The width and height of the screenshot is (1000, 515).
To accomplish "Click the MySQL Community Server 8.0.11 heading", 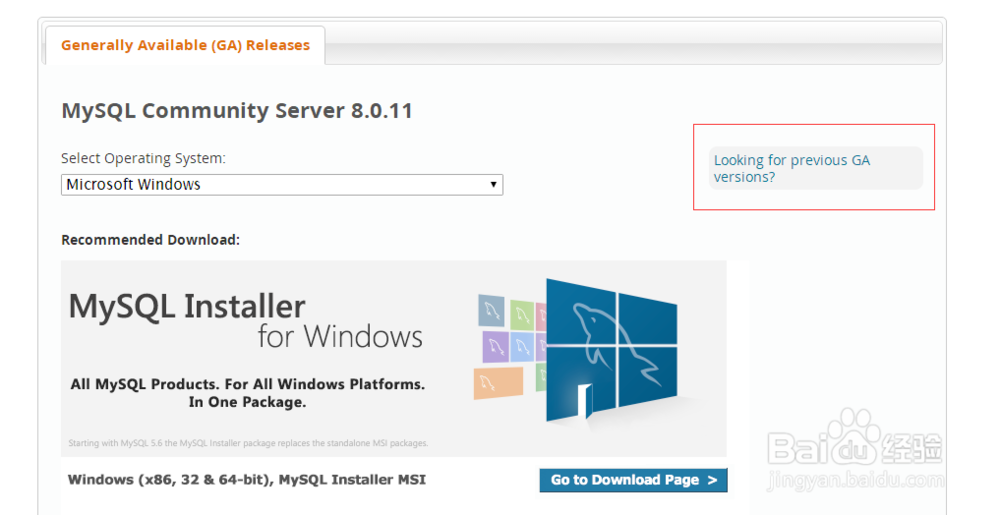I will pyautogui.click(x=237, y=111).
